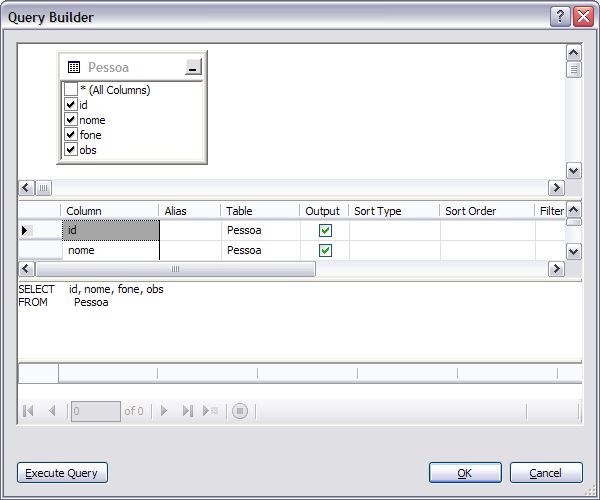Viewport: 600px width, 500px height.
Task: Click the Cancel button
Action: [x=546, y=473]
